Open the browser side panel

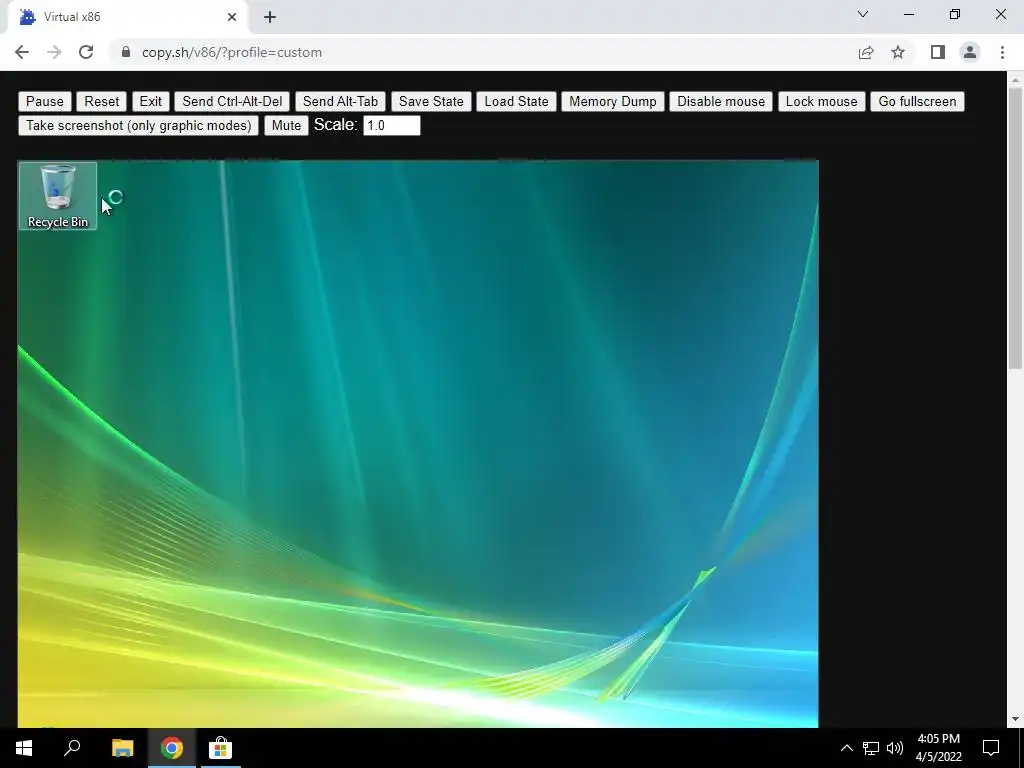click(938, 52)
